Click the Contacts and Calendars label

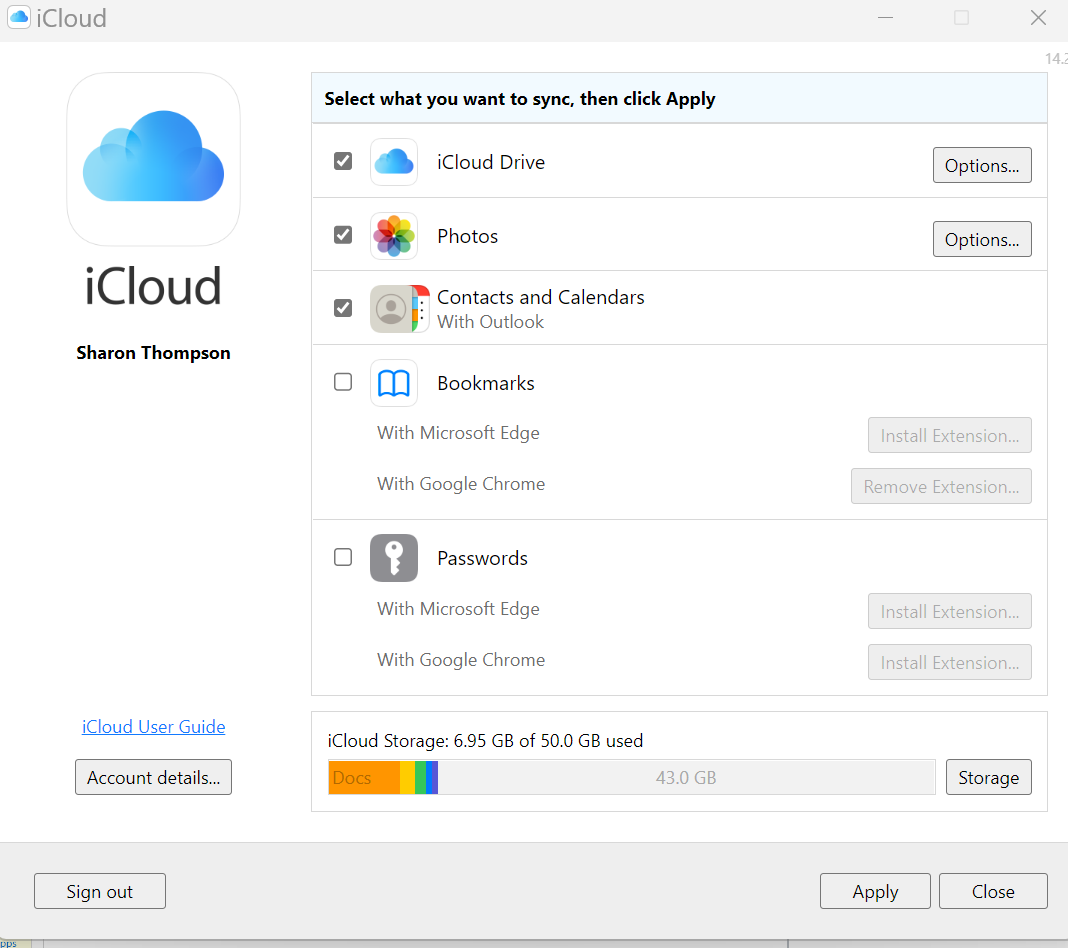(541, 297)
